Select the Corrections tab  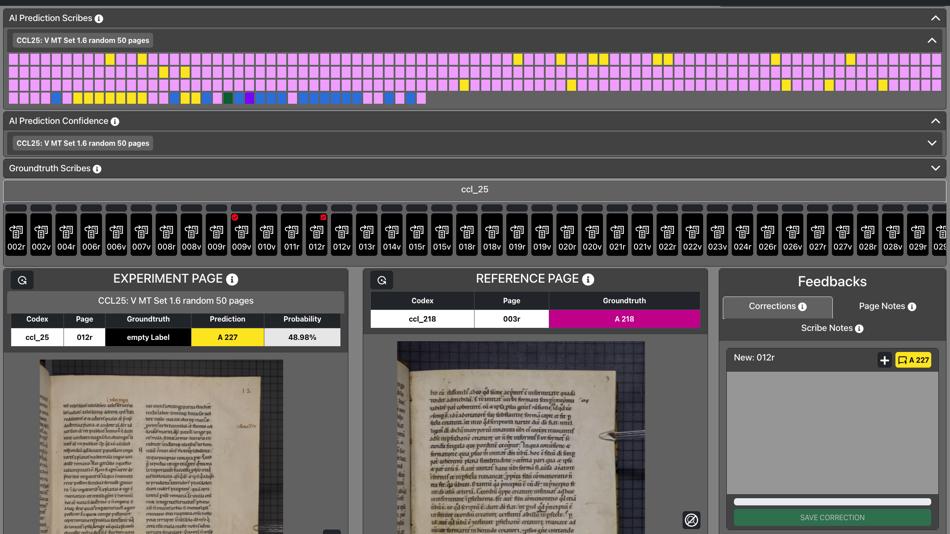777,306
